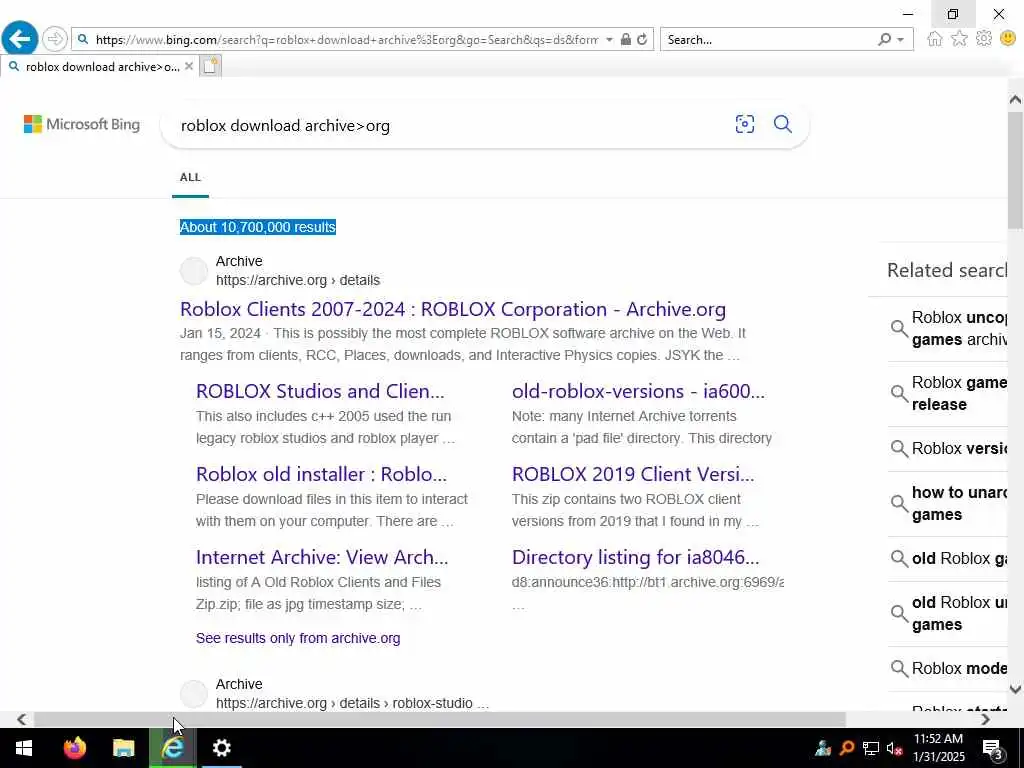Switch to Internet Explorer taskbar icon
This screenshot has width=1024, height=768.
[x=172, y=748]
